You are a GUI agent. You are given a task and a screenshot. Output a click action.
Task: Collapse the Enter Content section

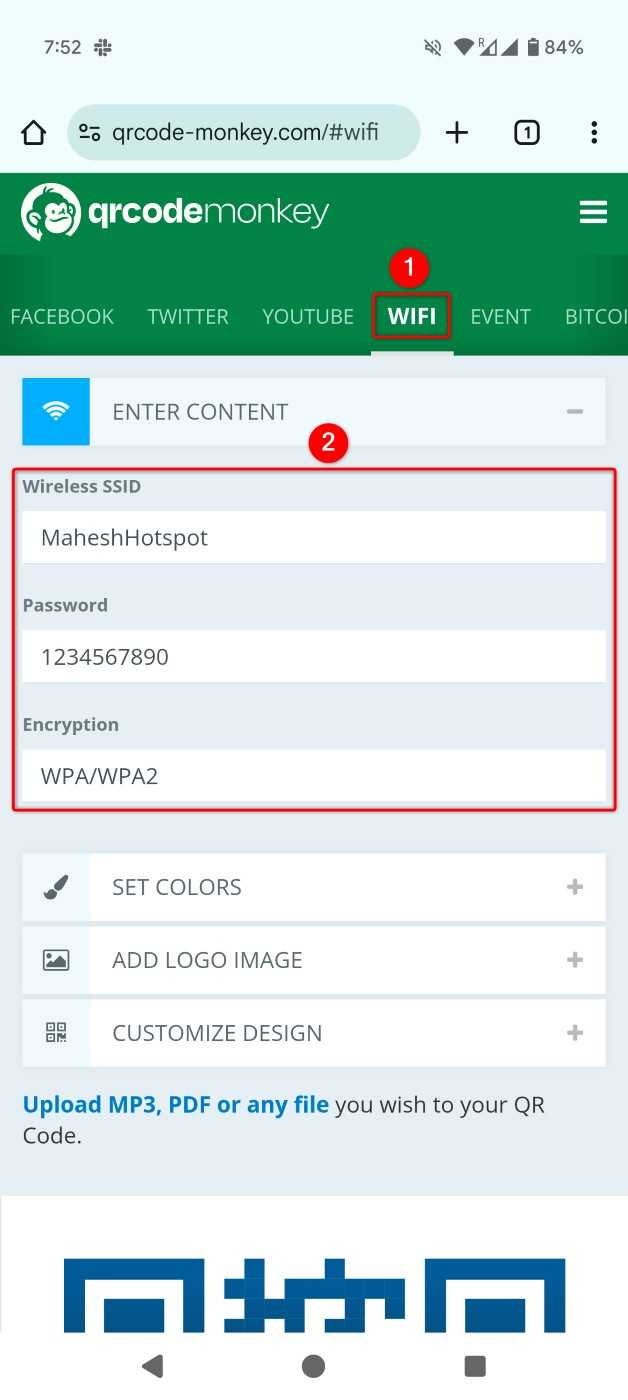pos(575,411)
